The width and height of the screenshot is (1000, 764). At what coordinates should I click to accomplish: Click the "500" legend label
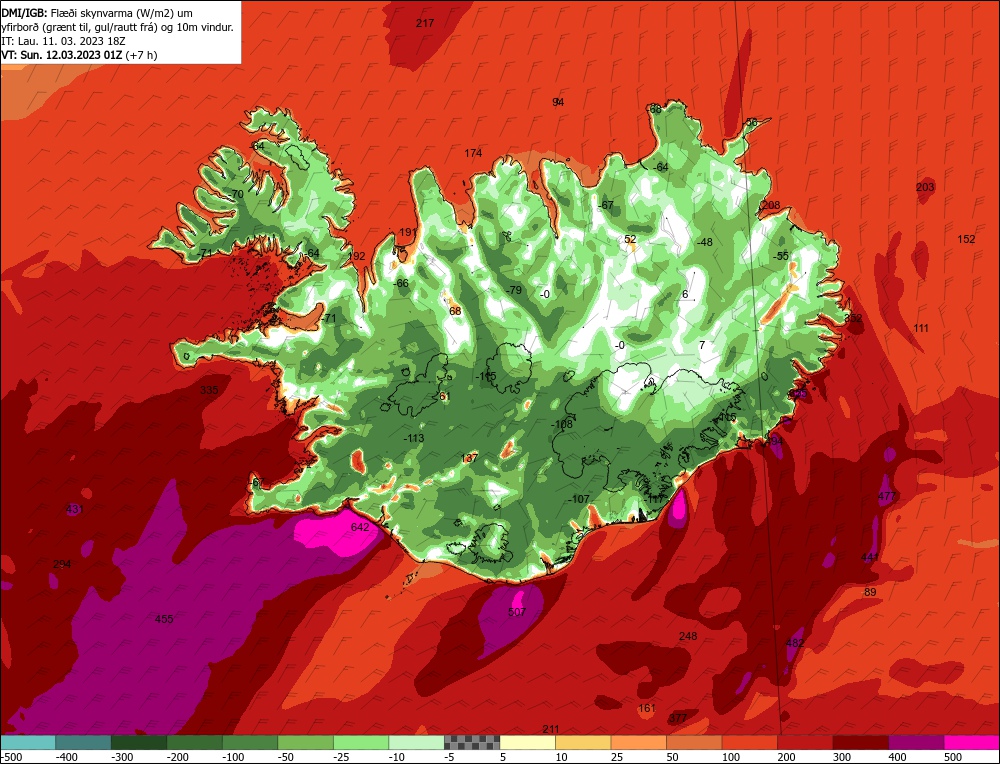(x=953, y=757)
